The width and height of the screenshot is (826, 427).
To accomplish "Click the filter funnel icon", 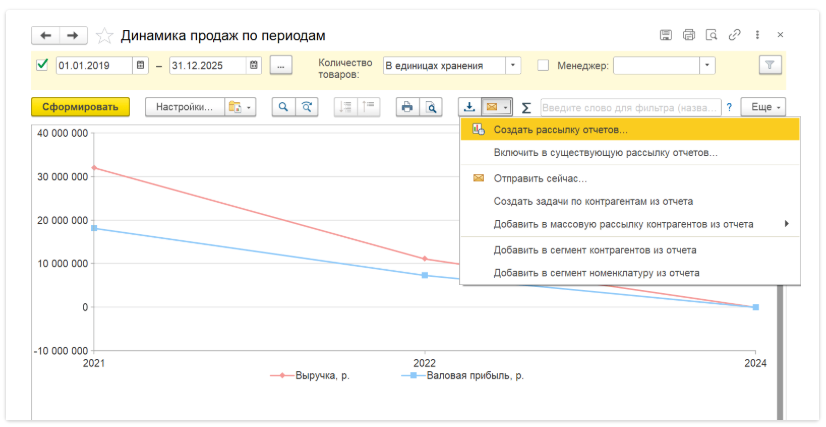I will pyautogui.click(x=770, y=65).
